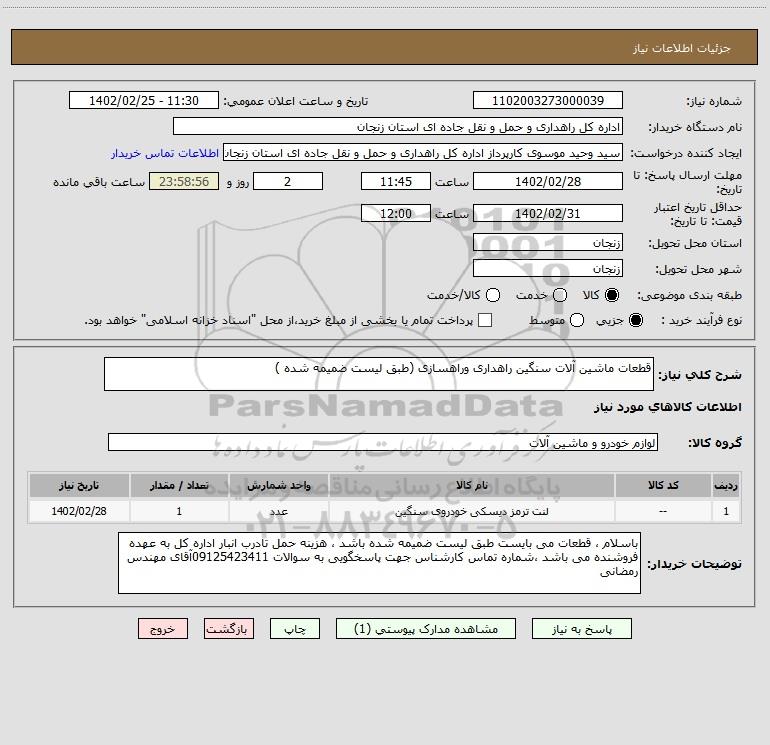
Task: Click the واحد شمارش column header
Action: [x=278, y=485]
